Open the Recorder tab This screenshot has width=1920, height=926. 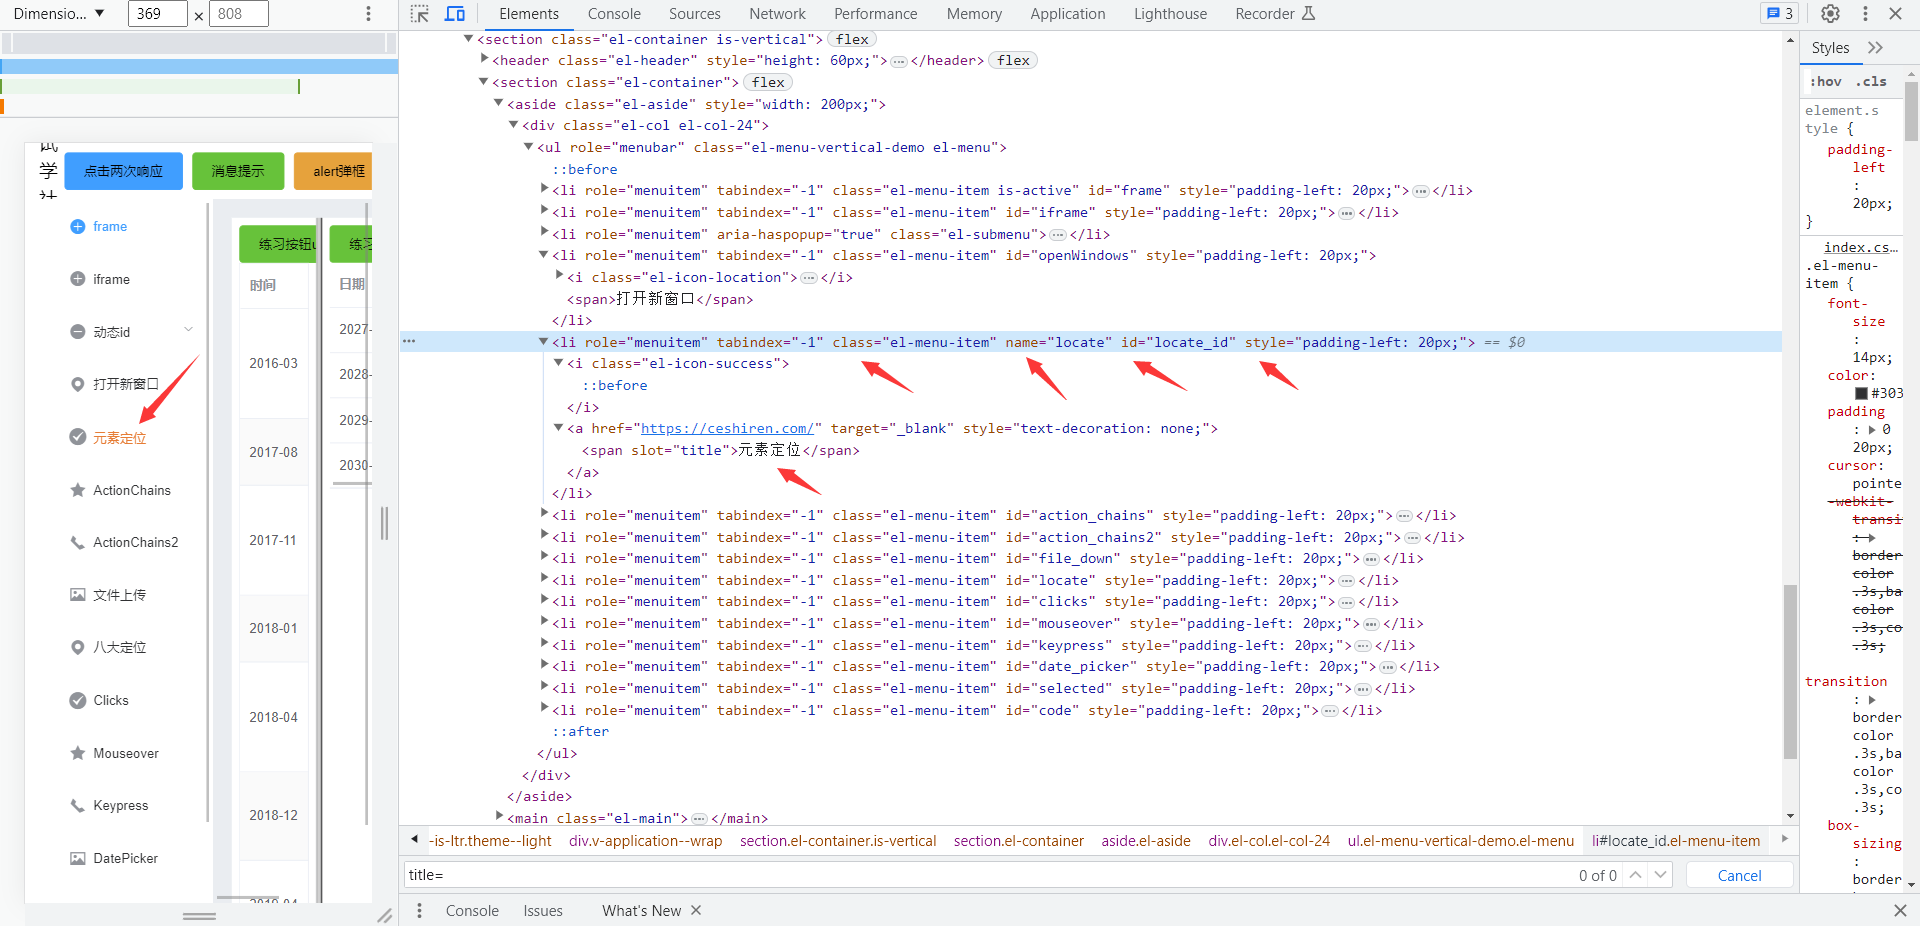(x=1275, y=14)
